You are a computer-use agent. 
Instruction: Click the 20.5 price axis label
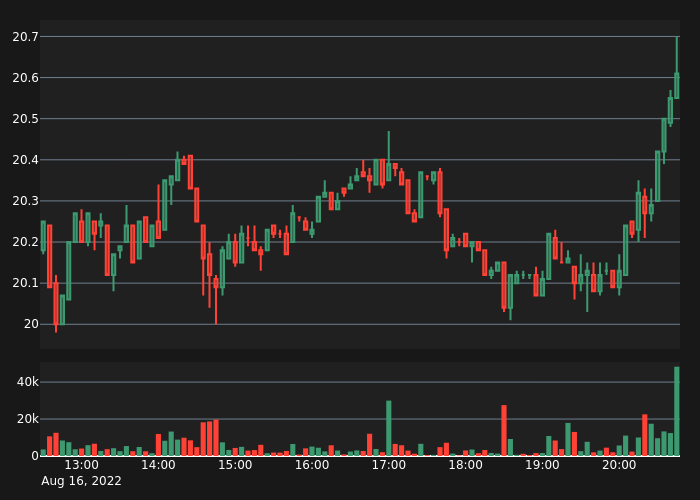pos(25,119)
